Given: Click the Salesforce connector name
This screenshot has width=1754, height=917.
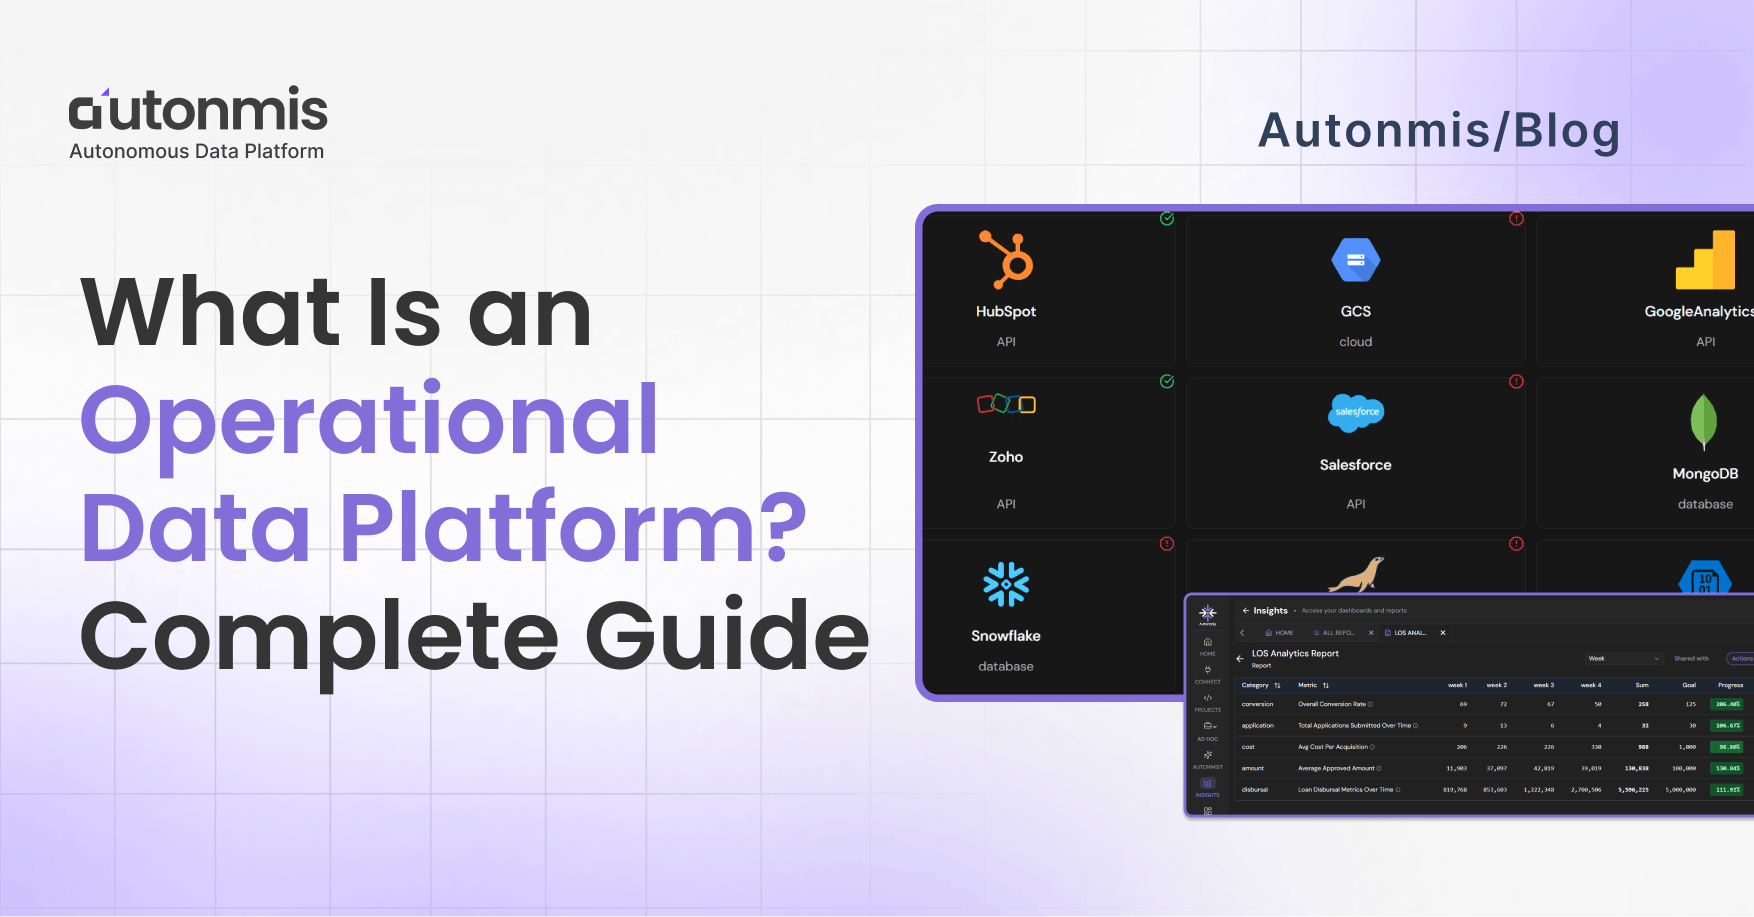Looking at the screenshot, I should click(x=1355, y=465).
